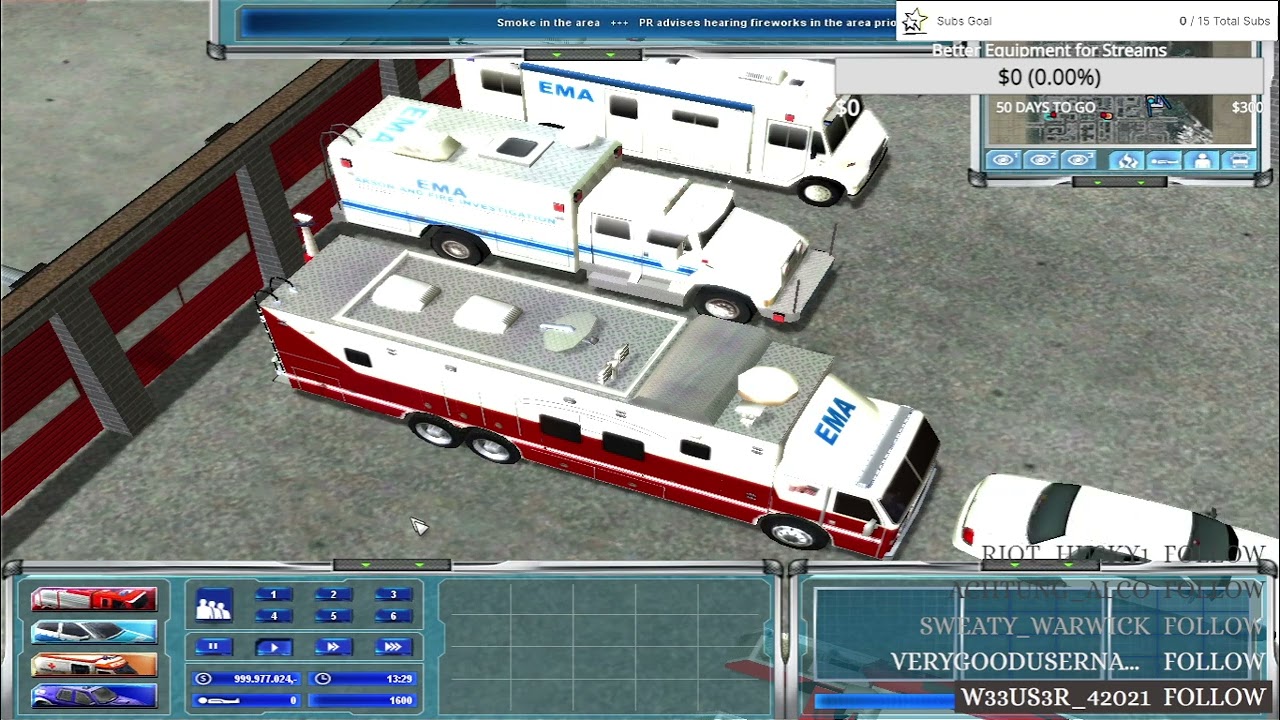Open the fire department vehicles category

[94, 599]
